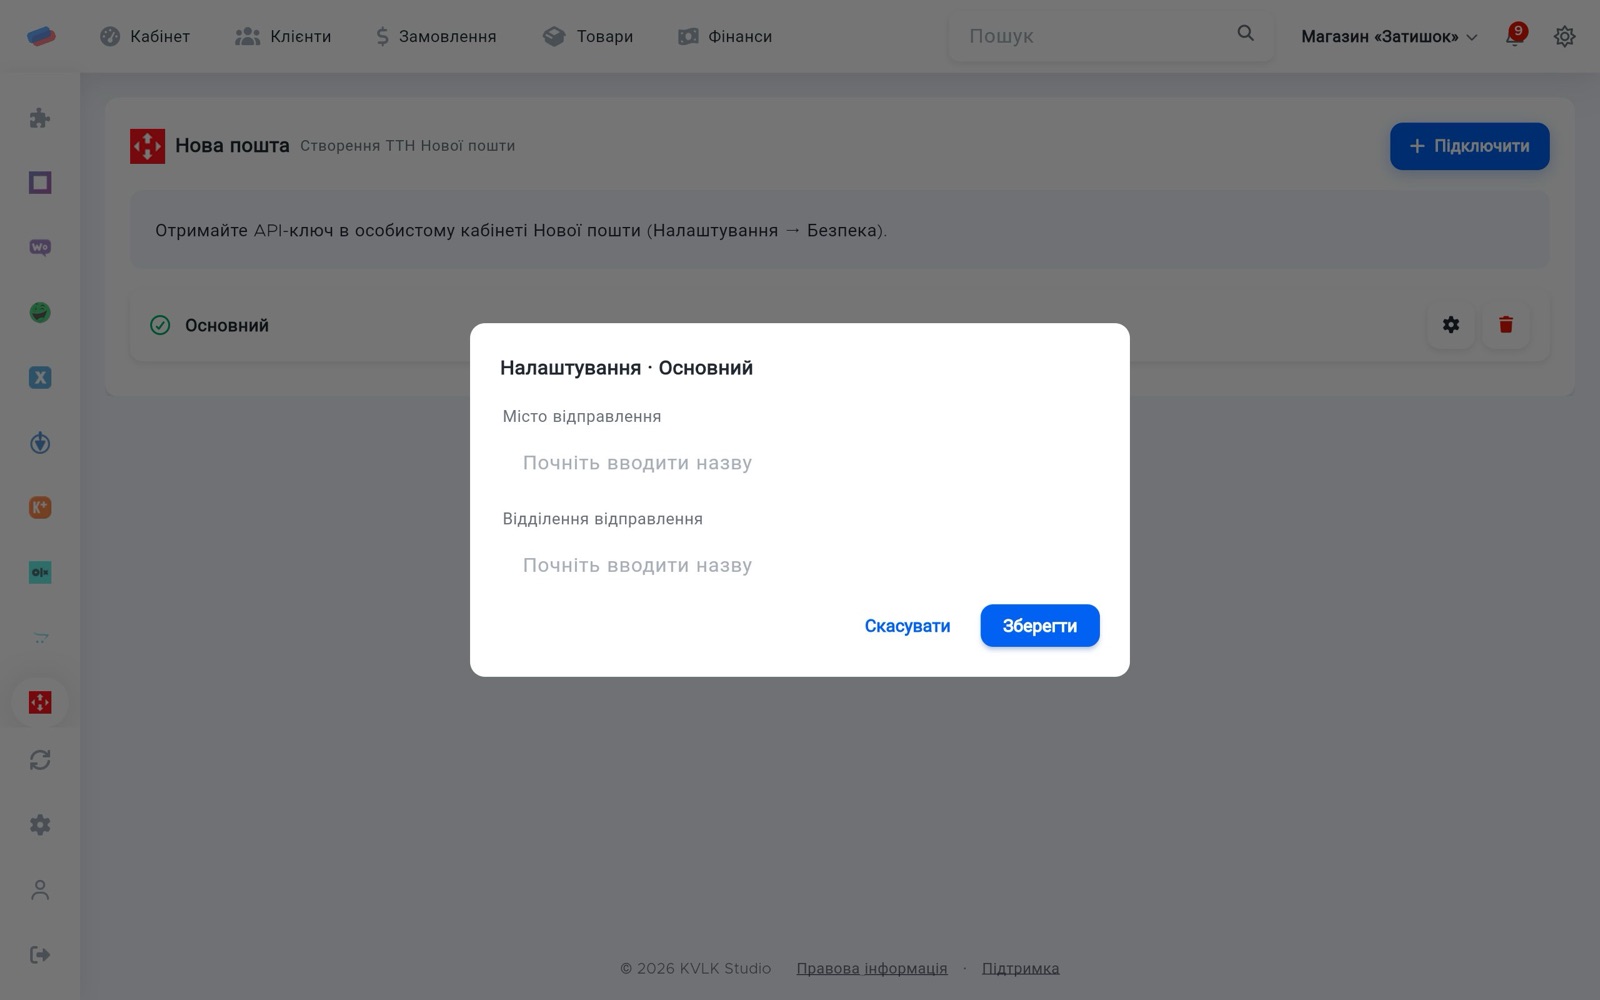Open the top-right settings gear
This screenshot has height=1000, width=1600.
point(1565,36)
